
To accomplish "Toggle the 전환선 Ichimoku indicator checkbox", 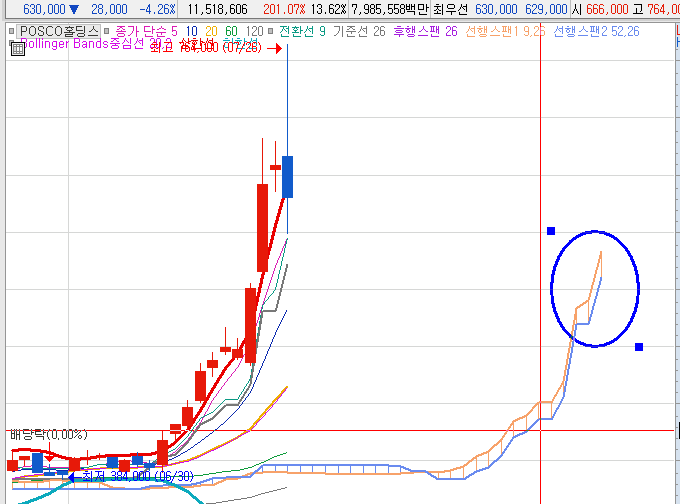I will 271,31.
